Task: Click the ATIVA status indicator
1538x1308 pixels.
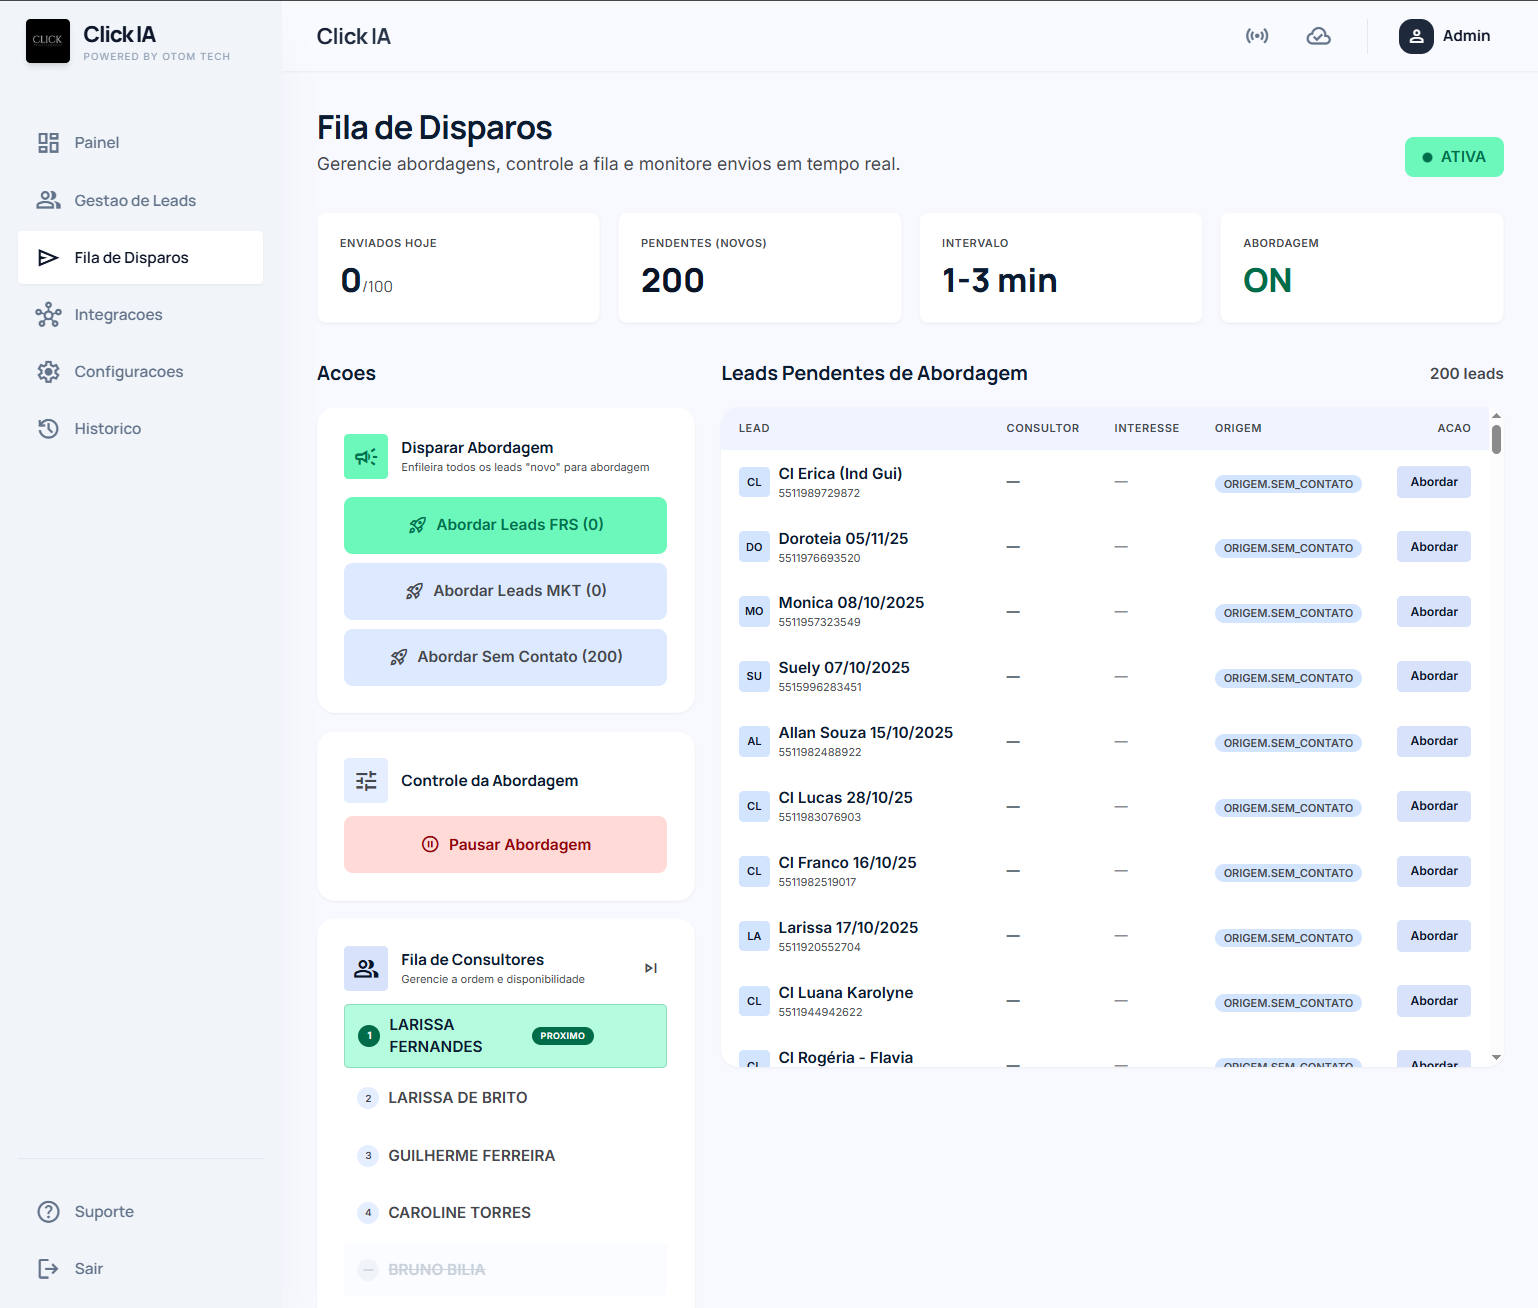Action: coord(1454,157)
